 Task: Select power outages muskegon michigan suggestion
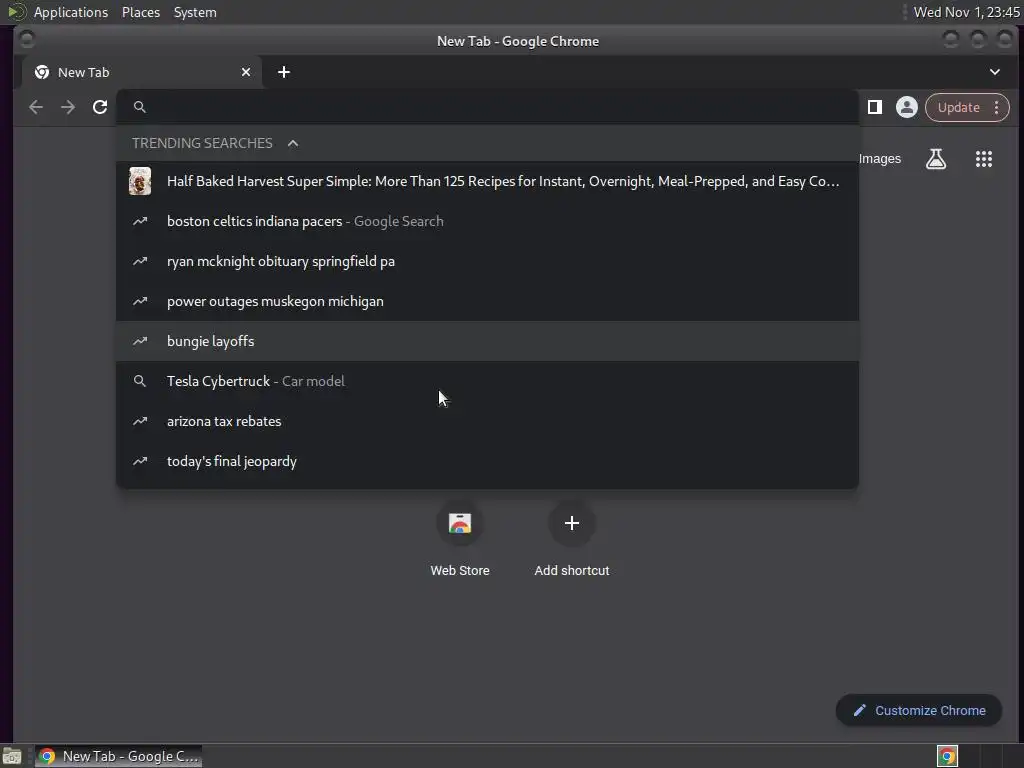tap(487, 301)
